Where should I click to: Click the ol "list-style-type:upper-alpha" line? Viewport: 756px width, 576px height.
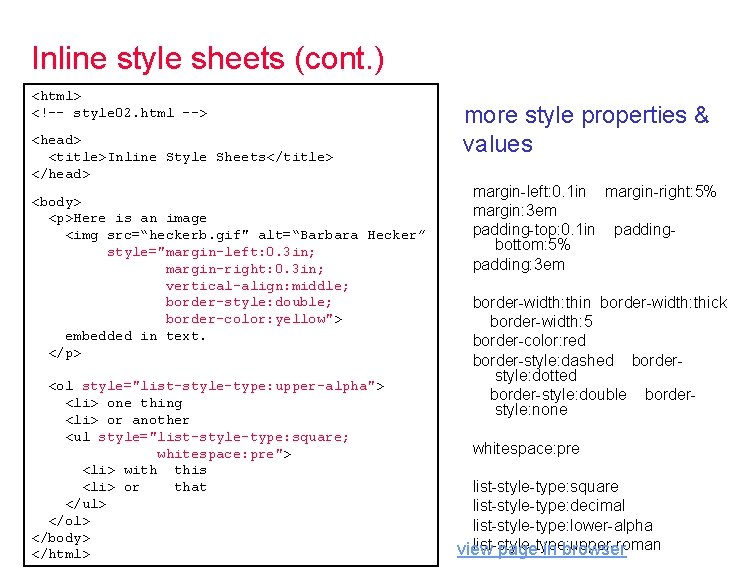point(216,386)
